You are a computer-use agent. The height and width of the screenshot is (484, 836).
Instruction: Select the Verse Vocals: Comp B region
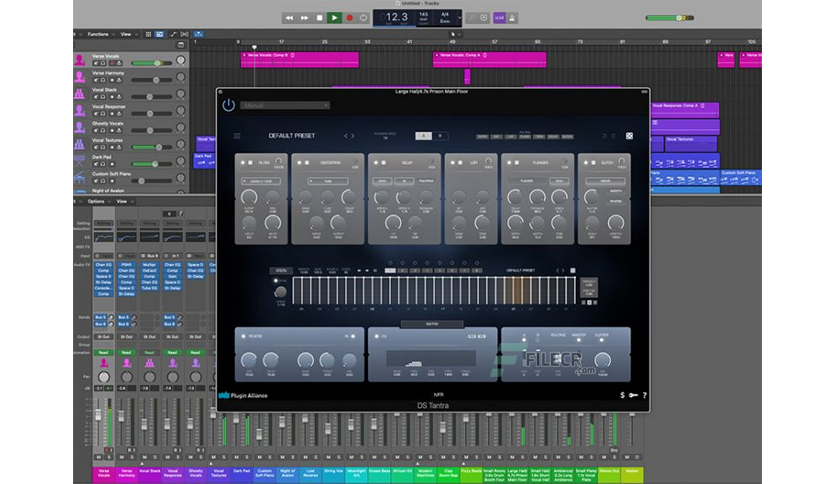pos(300,59)
